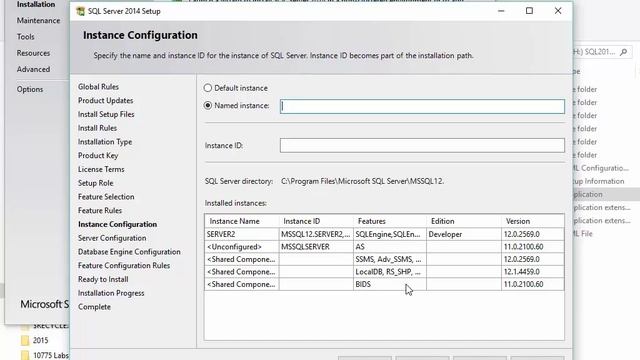Click the Developer edition cell
The width and height of the screenshot is (640, 360).
click(464, 234)
